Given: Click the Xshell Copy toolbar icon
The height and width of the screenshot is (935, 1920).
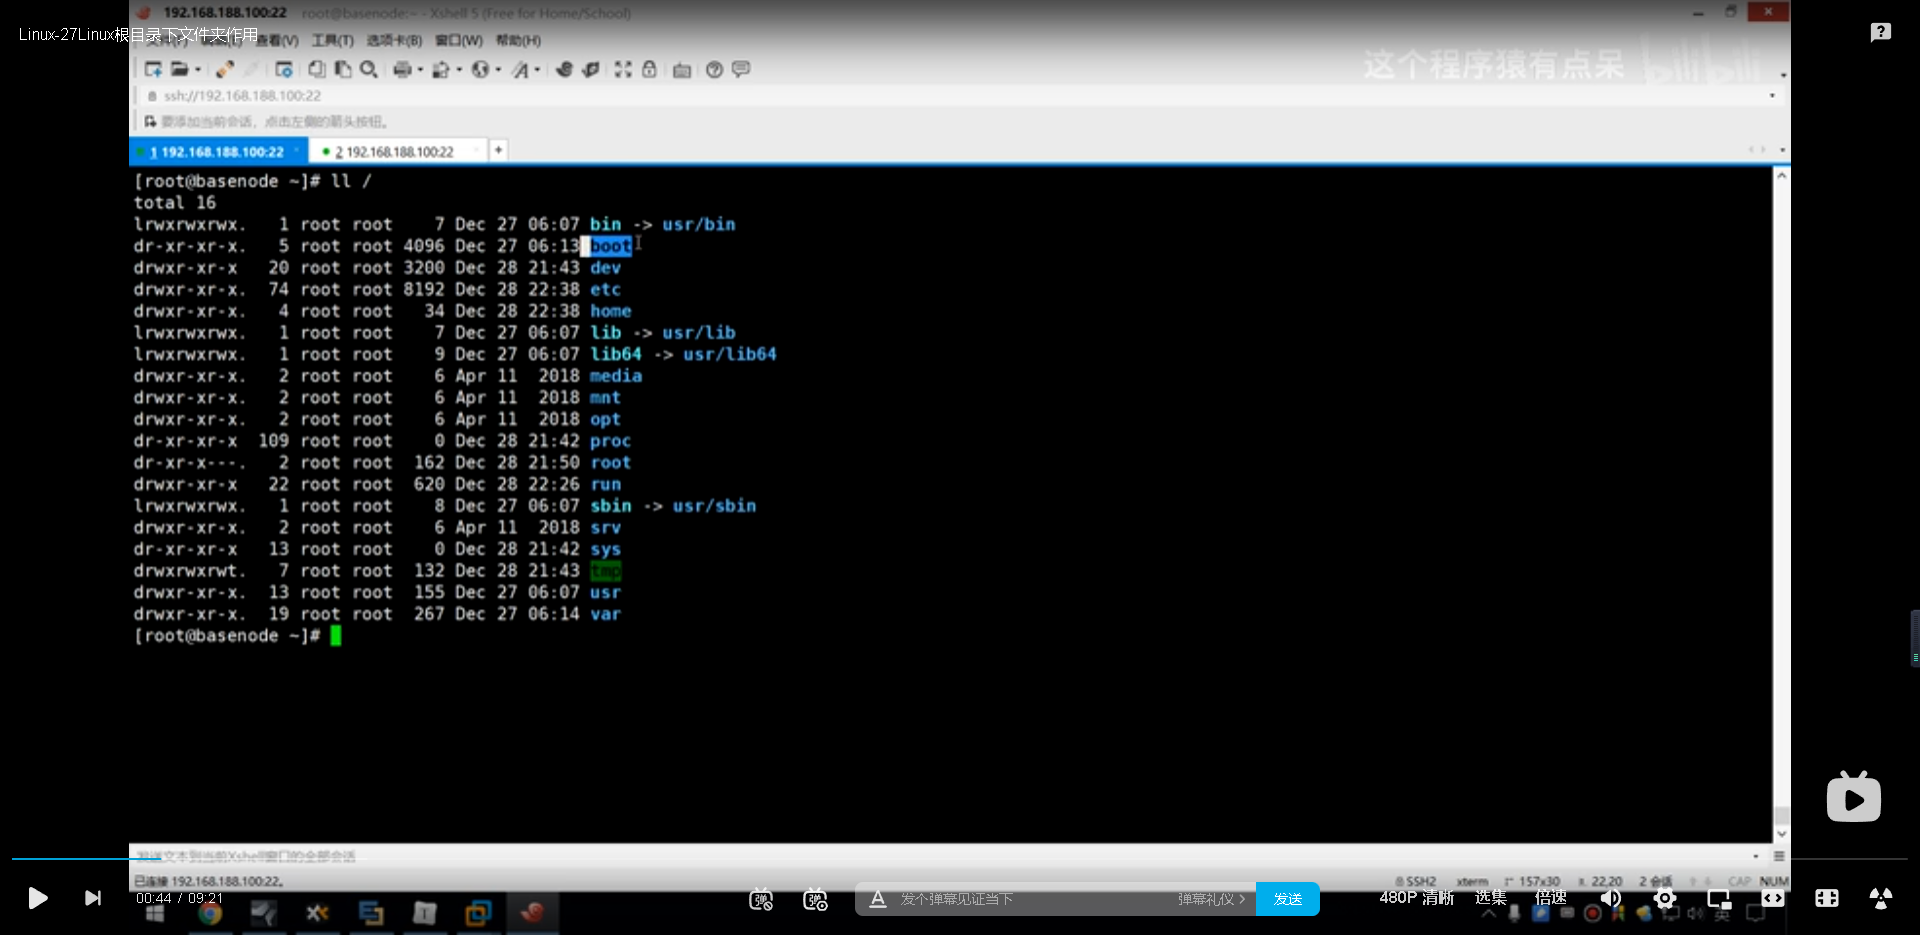Looking at the screenshot, I should (316, 69).
